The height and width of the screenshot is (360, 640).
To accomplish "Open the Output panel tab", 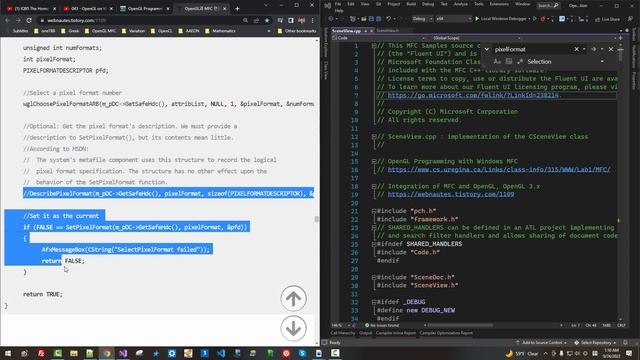I will coord(365,333).
